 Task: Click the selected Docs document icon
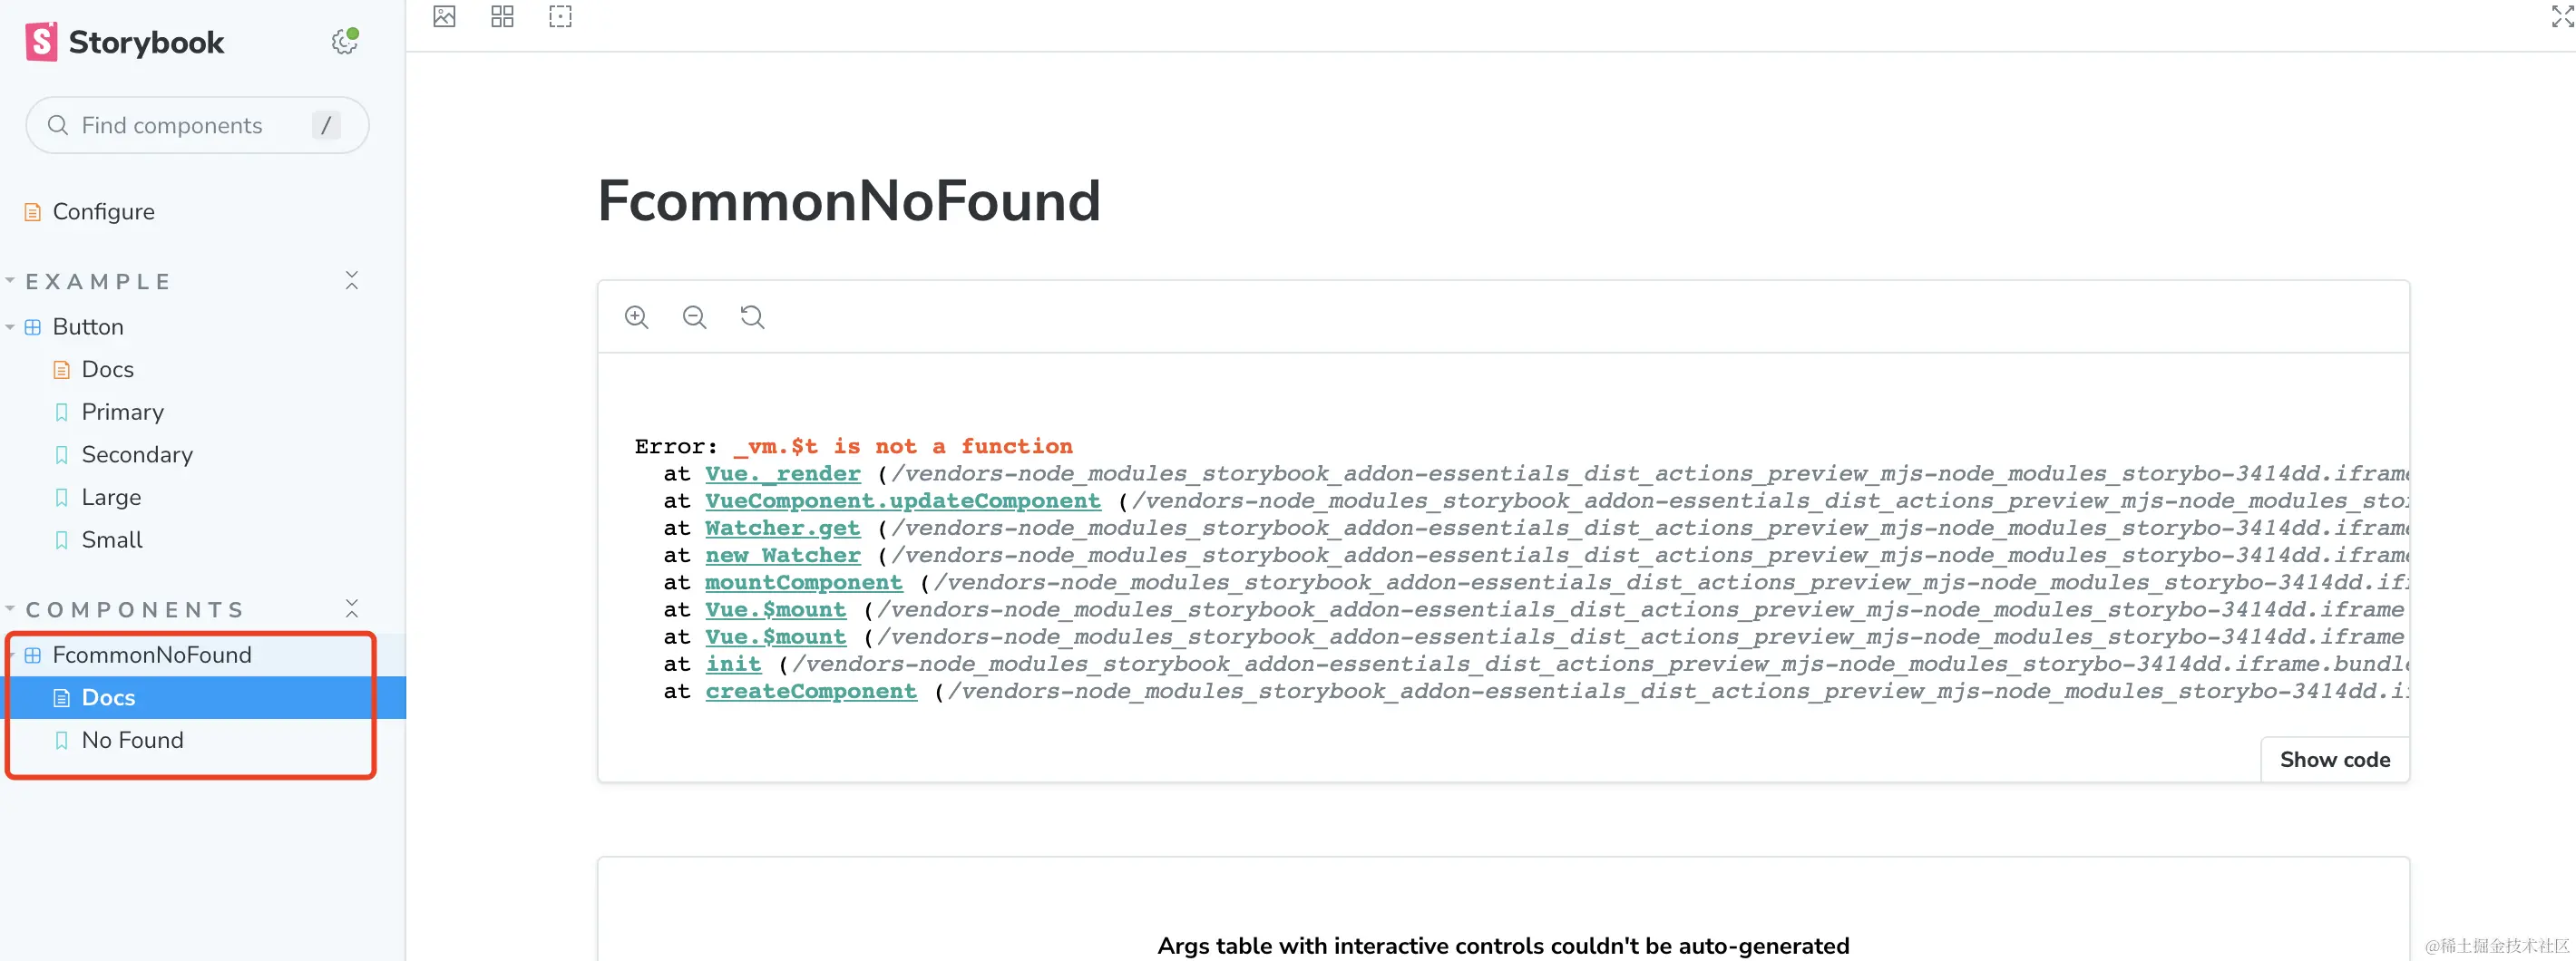click(62, 698)
